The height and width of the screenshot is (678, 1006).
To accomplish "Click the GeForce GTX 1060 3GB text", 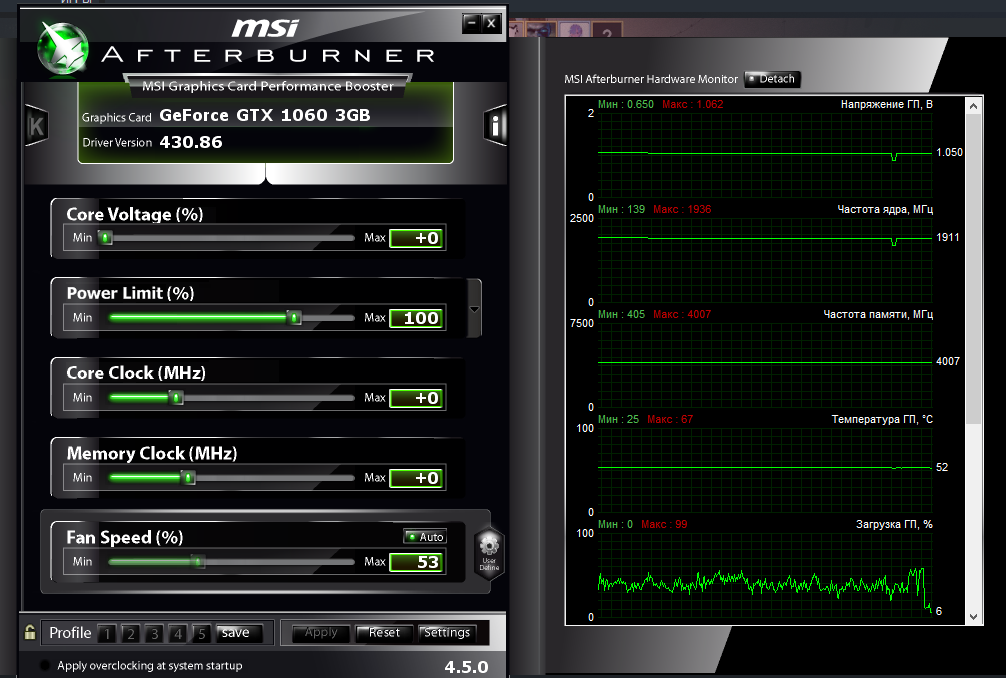I will [x=264, y=115].
